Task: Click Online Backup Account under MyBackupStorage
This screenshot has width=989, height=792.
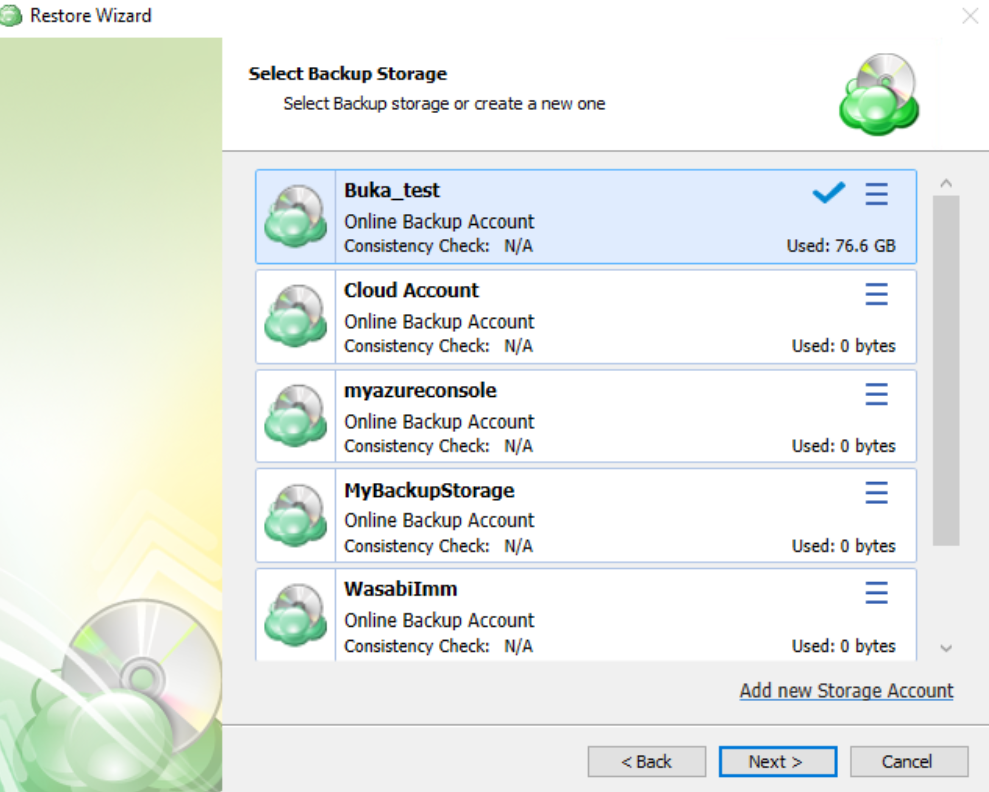Action: pyautogui.click(x=439, y=520)
